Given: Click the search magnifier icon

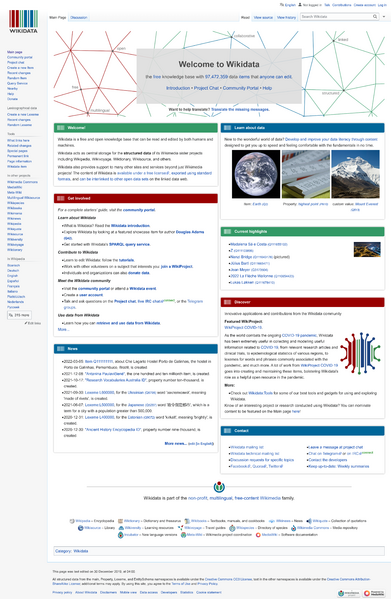Looking at the screenshot, I should coord(375,16).
